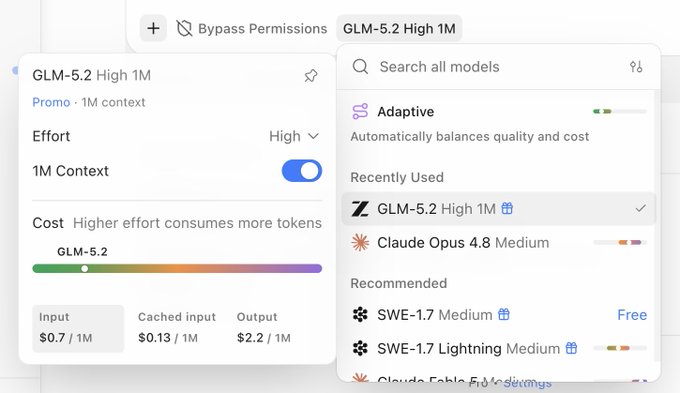
Task: Select Claude Opus 4.8 Medium model
Action: pyautogui.click(x=499, y=242)
